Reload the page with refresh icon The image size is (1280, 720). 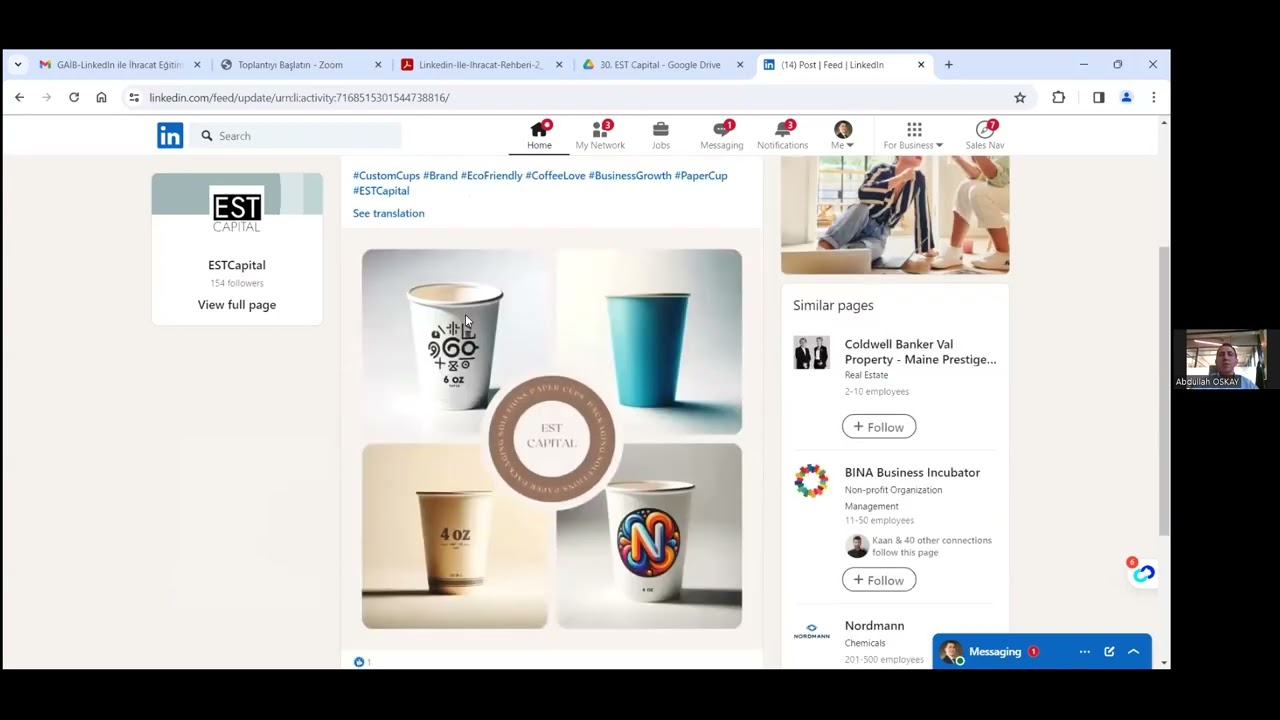coord(74,97)
